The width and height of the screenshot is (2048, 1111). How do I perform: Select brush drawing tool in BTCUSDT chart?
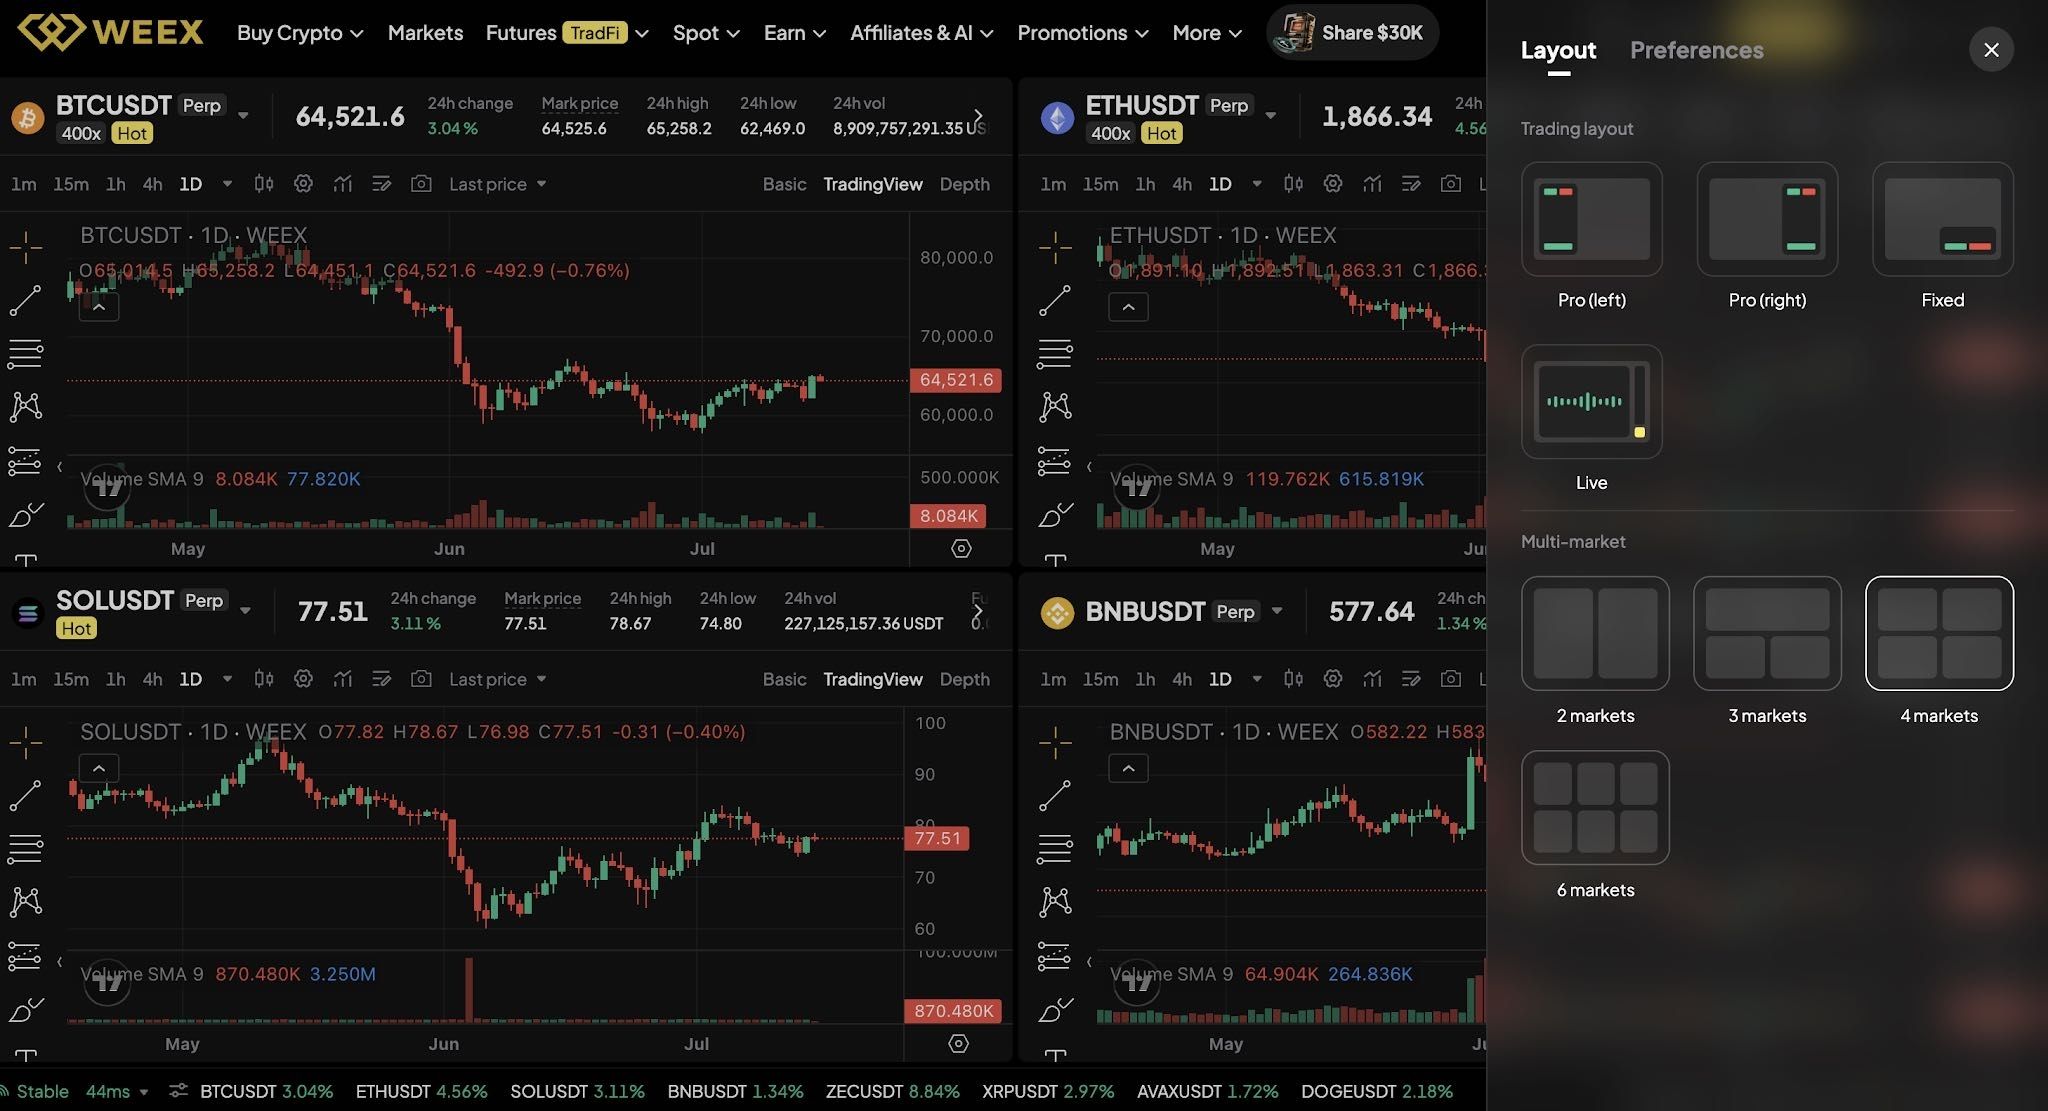pyautogui.click(x=26, y=515)
